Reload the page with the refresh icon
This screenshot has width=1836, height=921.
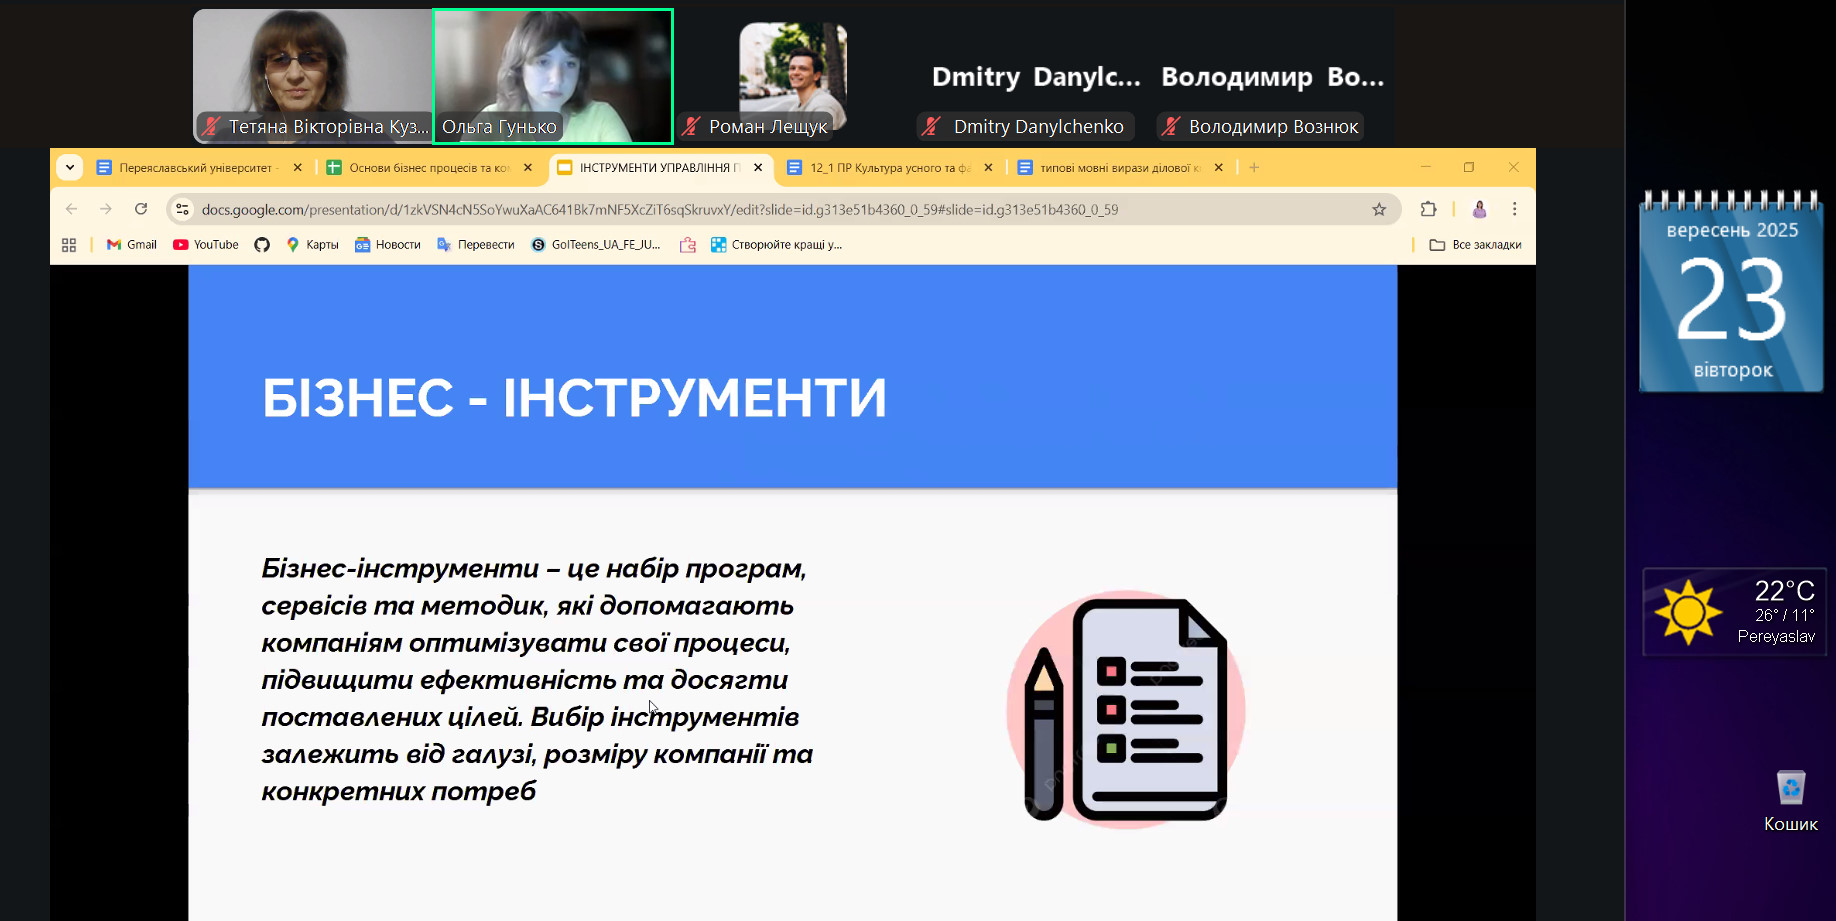tap(141, 209)
